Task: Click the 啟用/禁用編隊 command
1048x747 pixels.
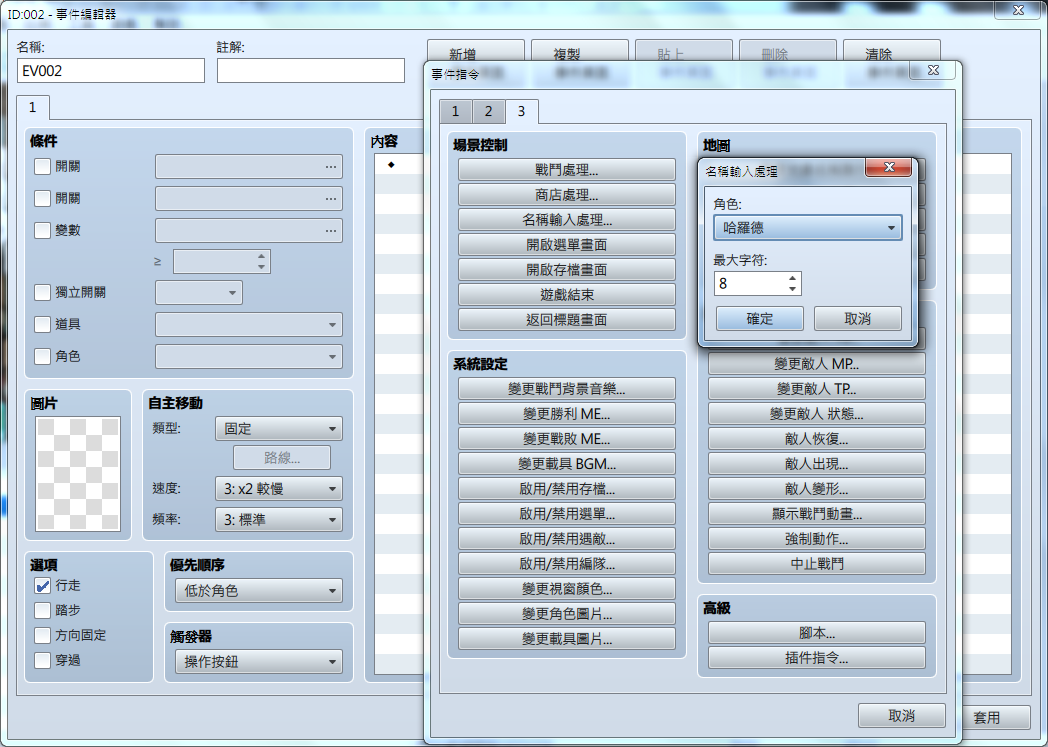Action: 567,564
